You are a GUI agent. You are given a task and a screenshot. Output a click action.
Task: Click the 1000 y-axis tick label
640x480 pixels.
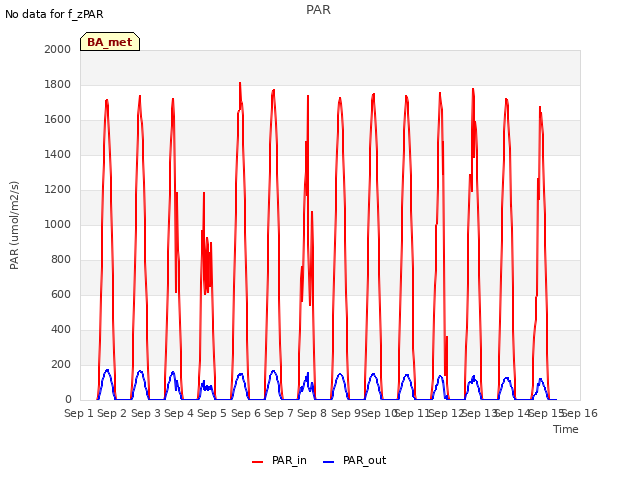(x=58, y=224)
